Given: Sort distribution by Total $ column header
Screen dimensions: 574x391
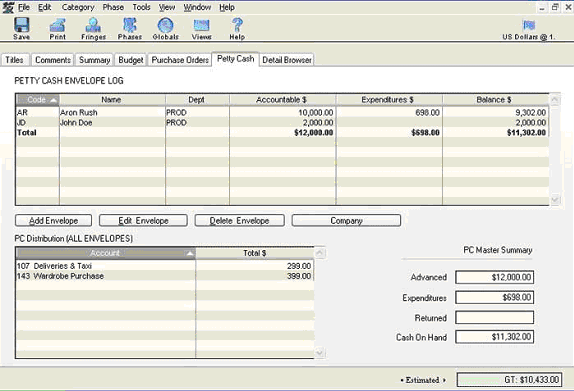Looking at the screenshot, I should pyautogui.click(x=255, y=253).
